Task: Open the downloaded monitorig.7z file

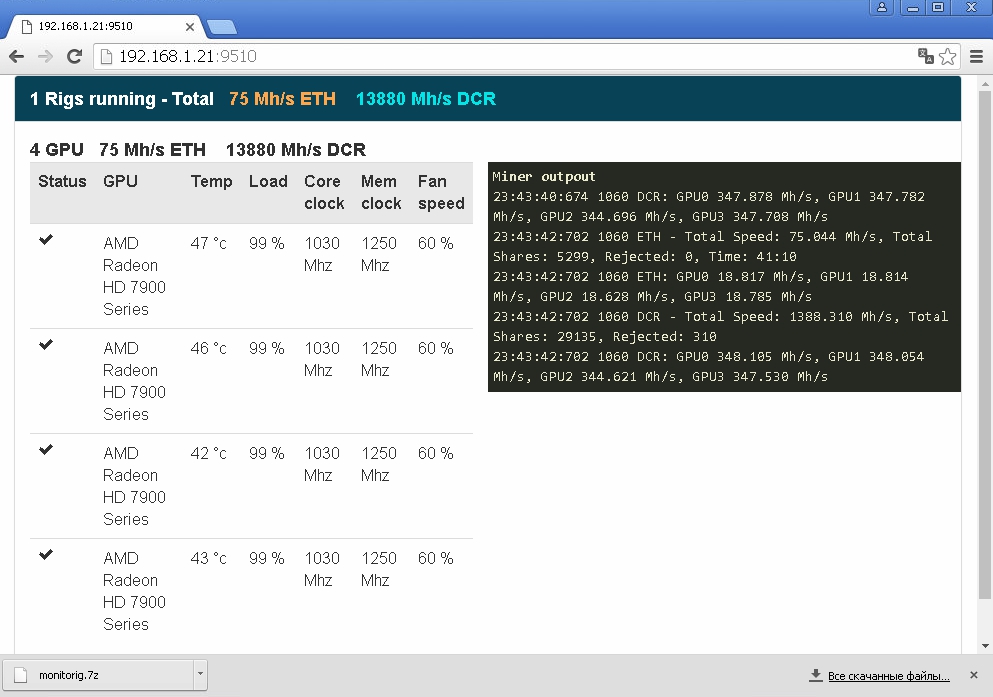Action: (98, 675)
